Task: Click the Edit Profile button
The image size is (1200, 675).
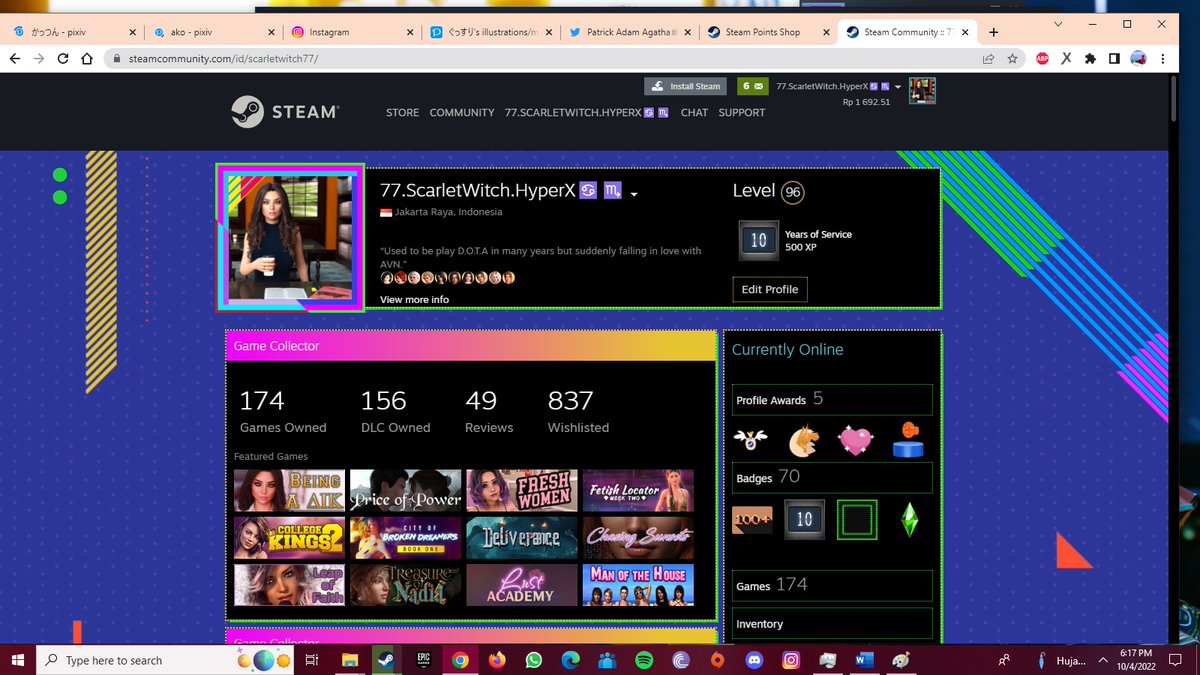Action: [770, 289]
